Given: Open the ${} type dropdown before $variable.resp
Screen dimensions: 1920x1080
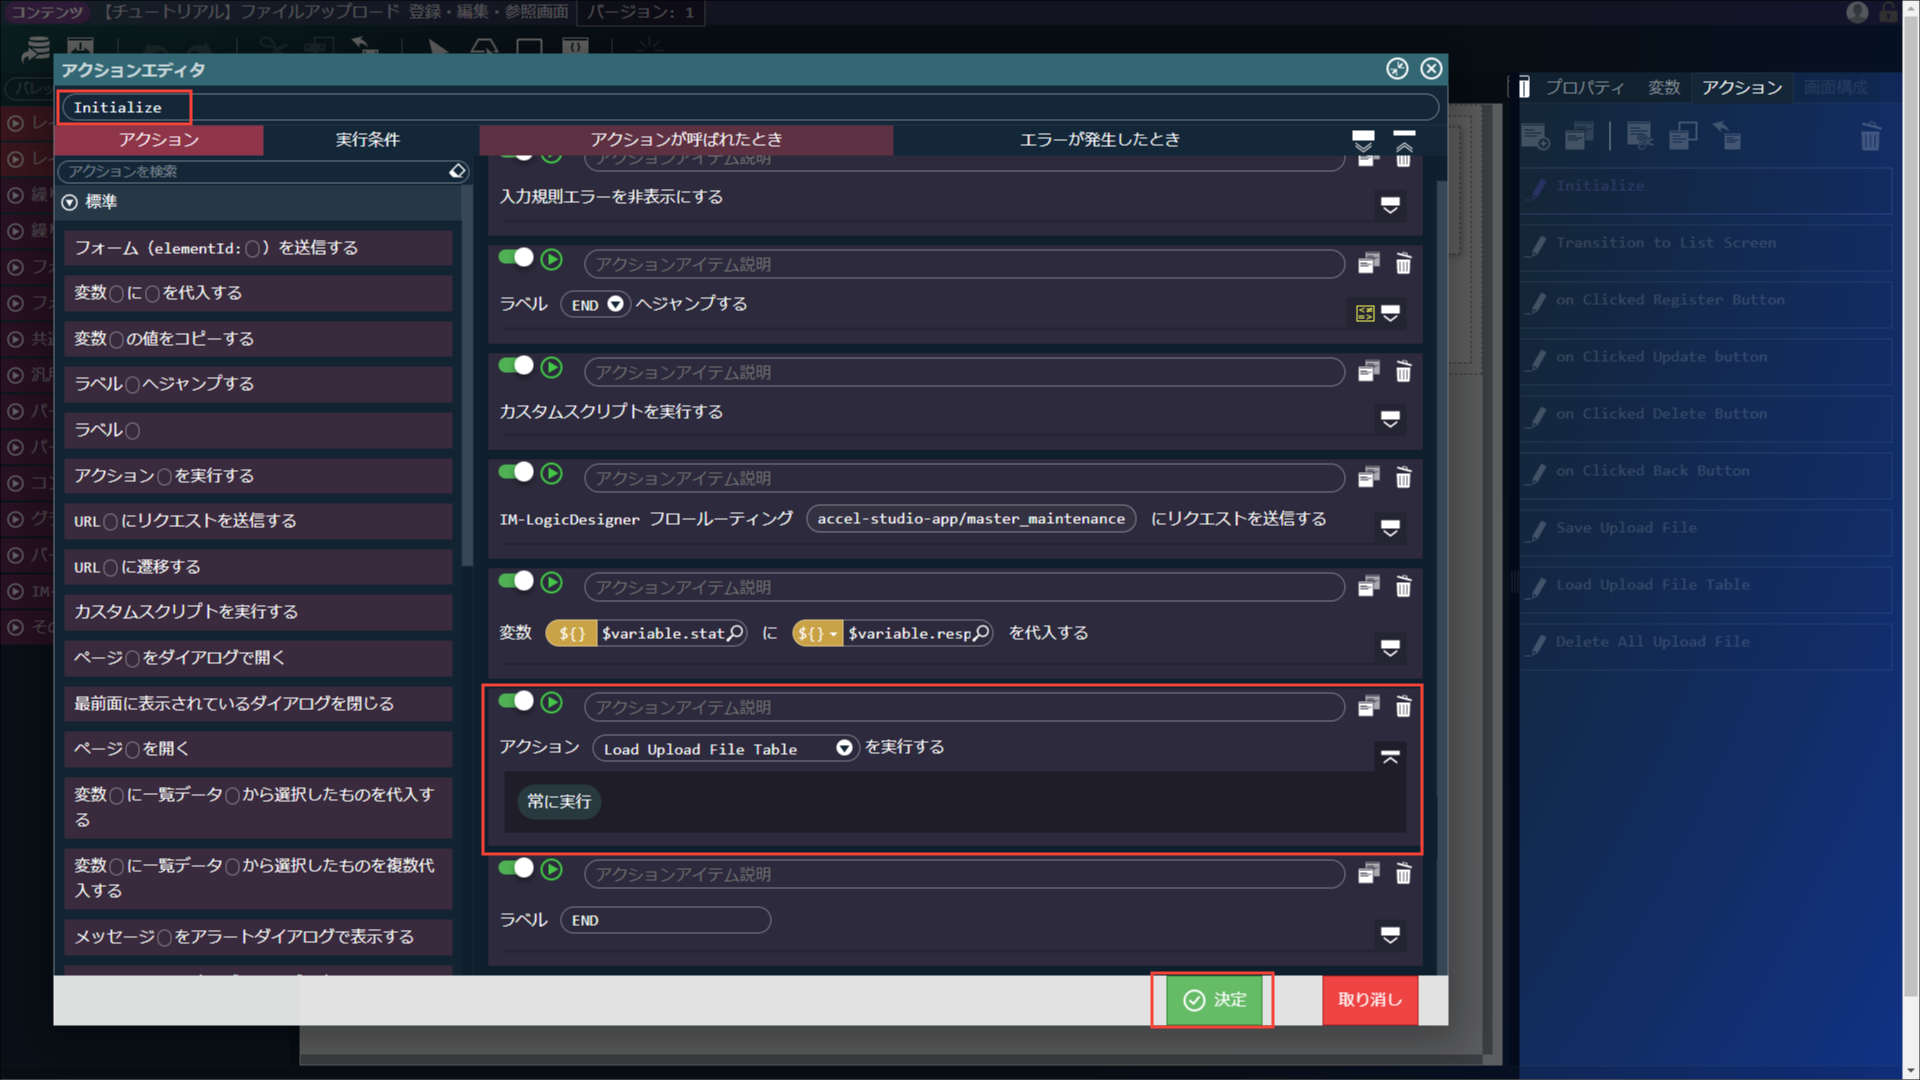Looking at the screenshot, I should click(x=817, y=633).
